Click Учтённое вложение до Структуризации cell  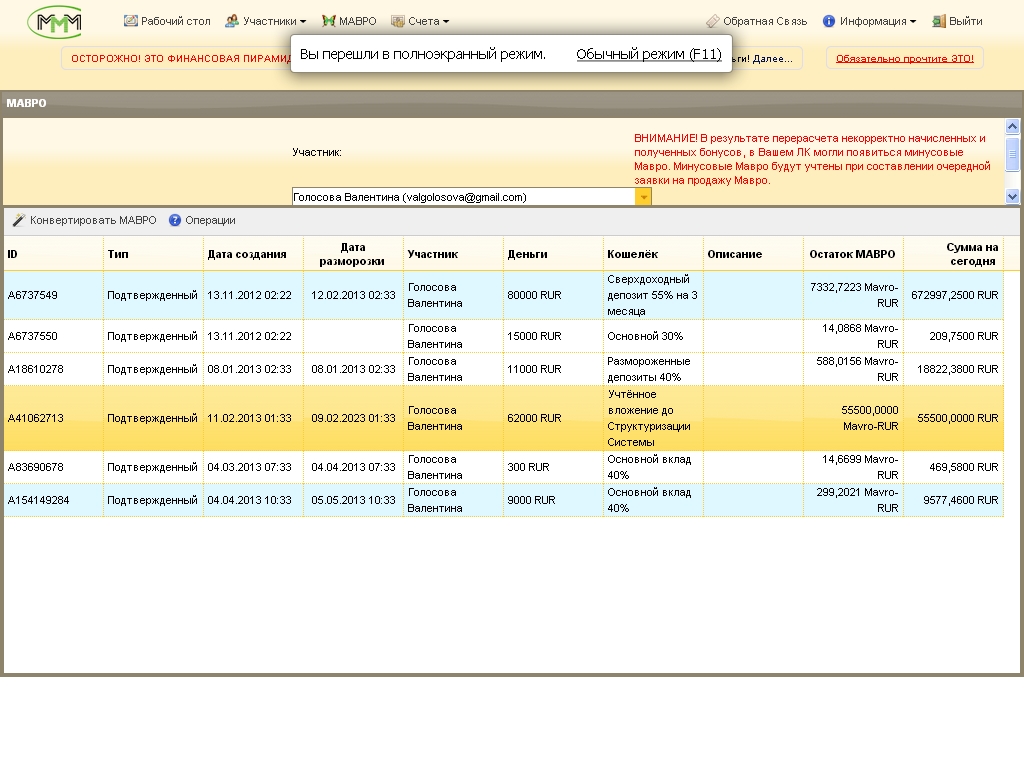point(653,418)
